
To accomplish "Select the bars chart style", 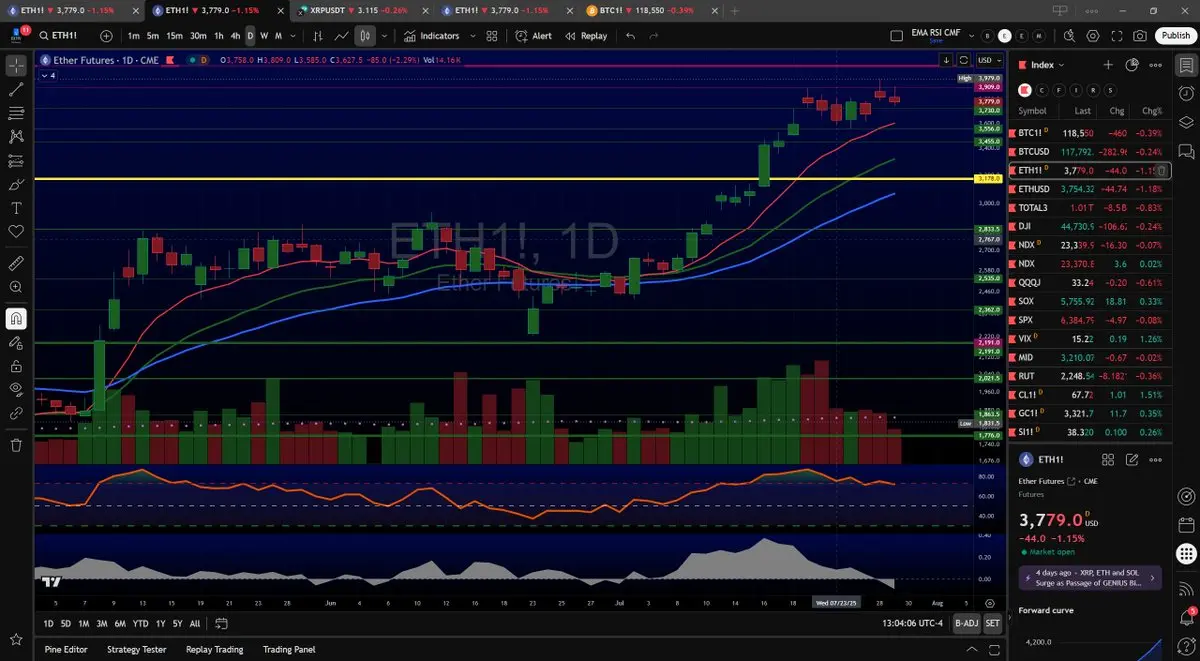I will click(x=318, y=36).
